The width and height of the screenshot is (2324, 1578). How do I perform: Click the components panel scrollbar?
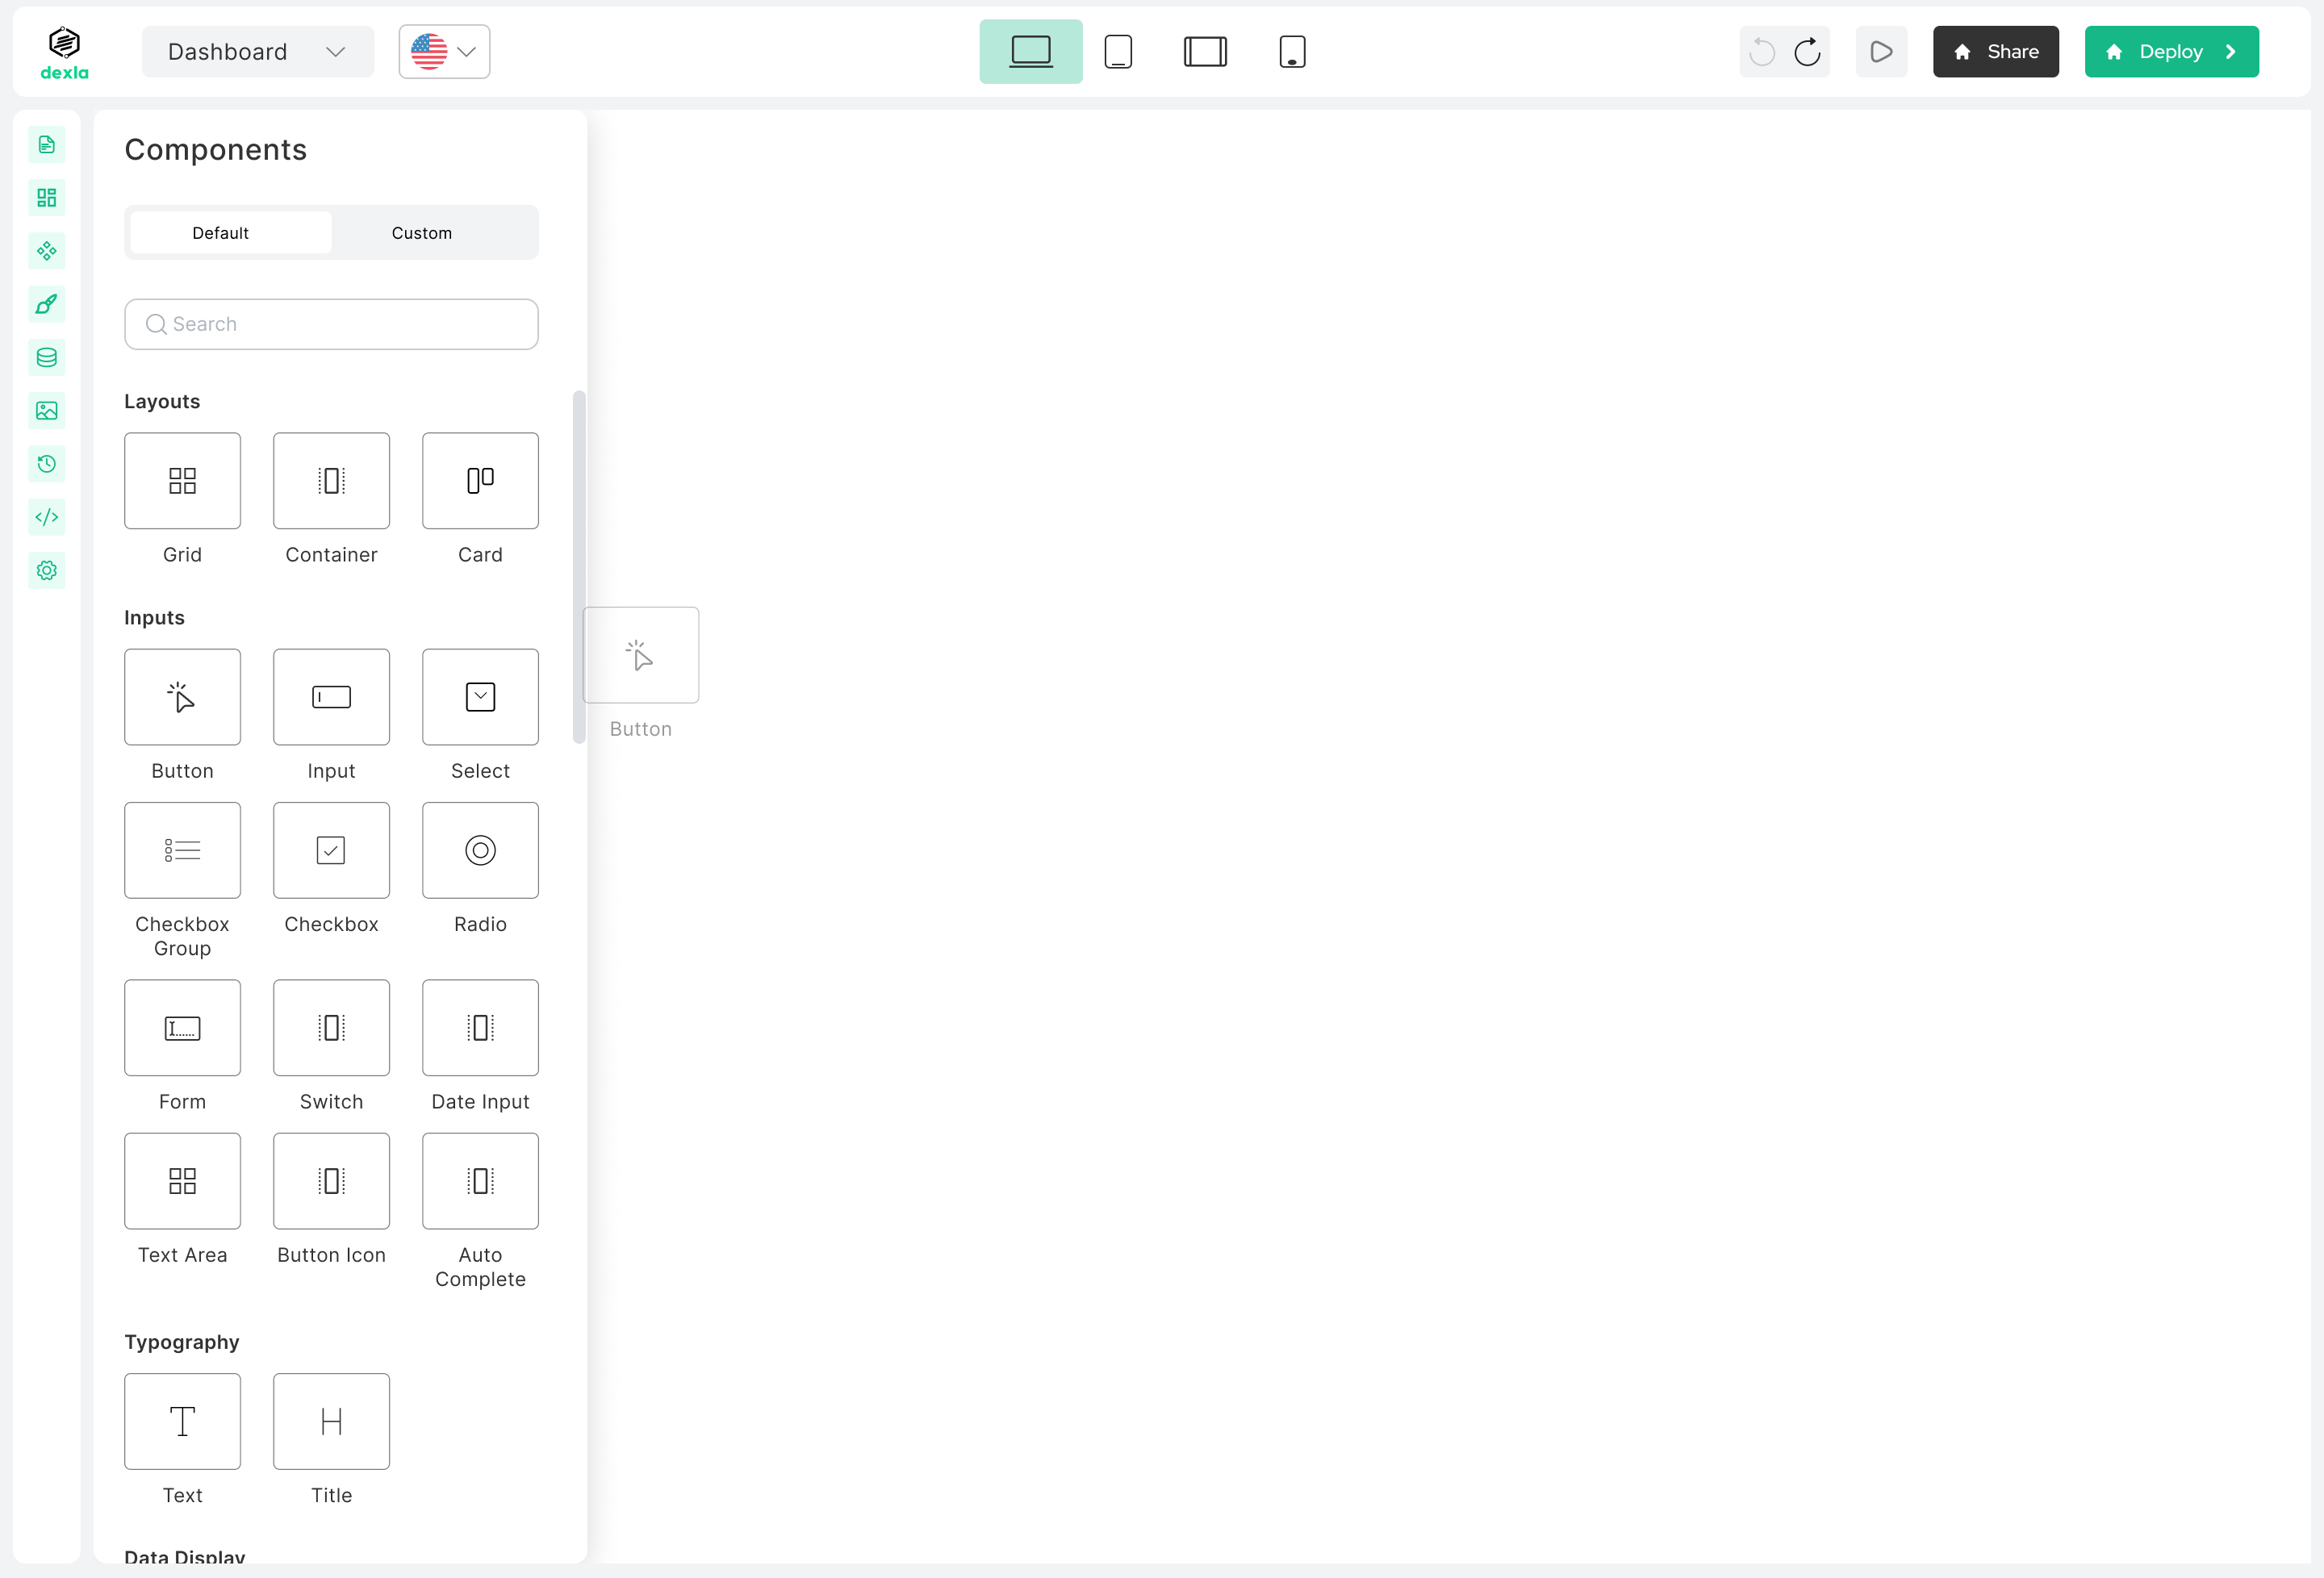point(578,567)
